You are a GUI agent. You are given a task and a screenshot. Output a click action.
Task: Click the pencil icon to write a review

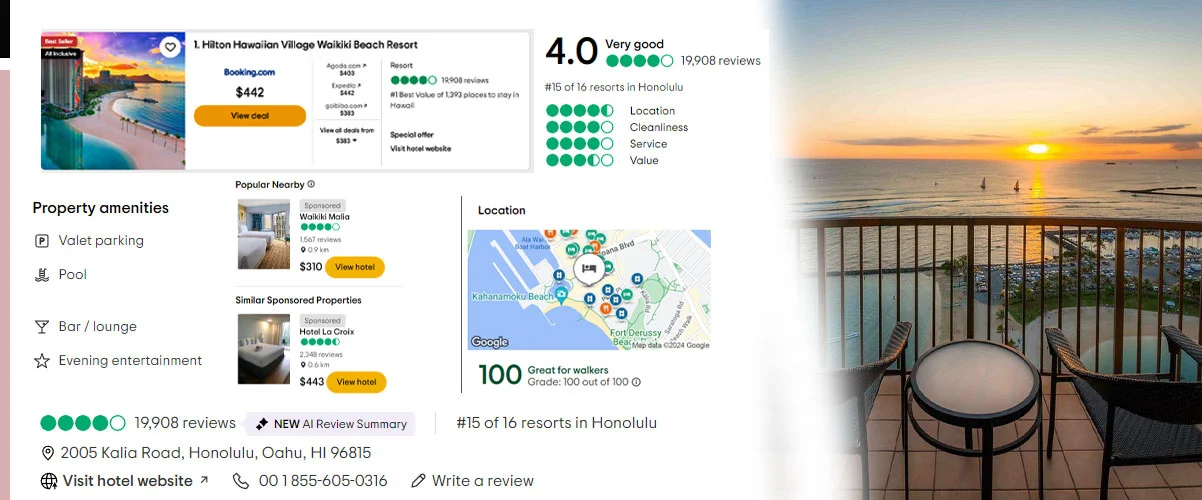(x=418, y=481)
